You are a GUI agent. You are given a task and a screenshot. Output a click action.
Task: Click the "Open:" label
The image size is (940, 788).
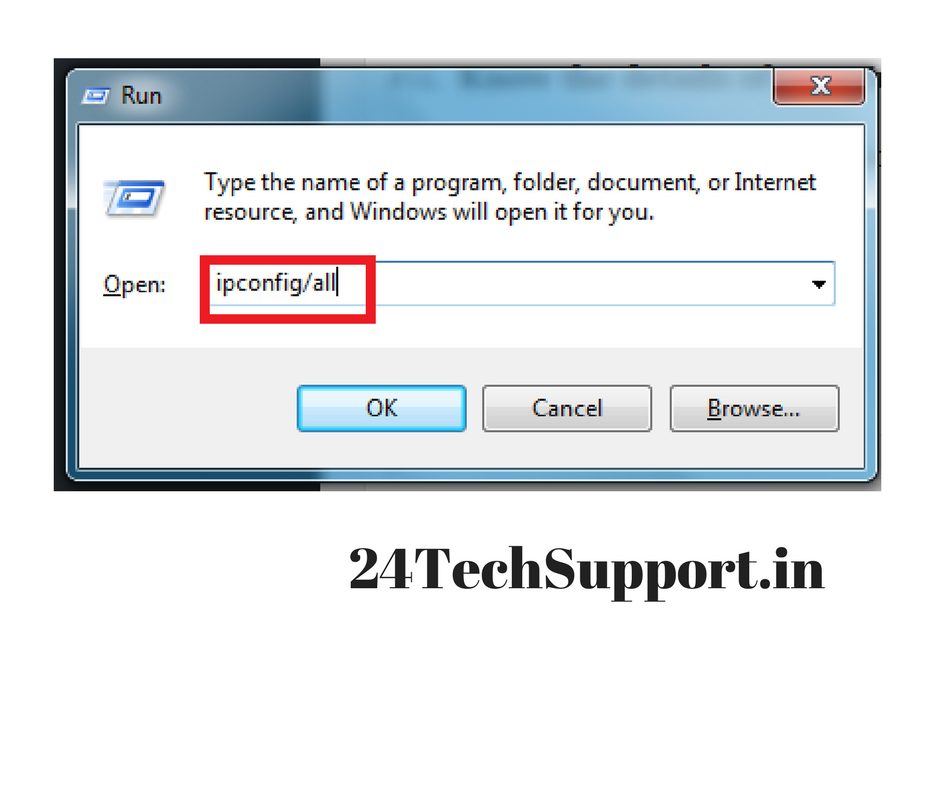(134, 284)
